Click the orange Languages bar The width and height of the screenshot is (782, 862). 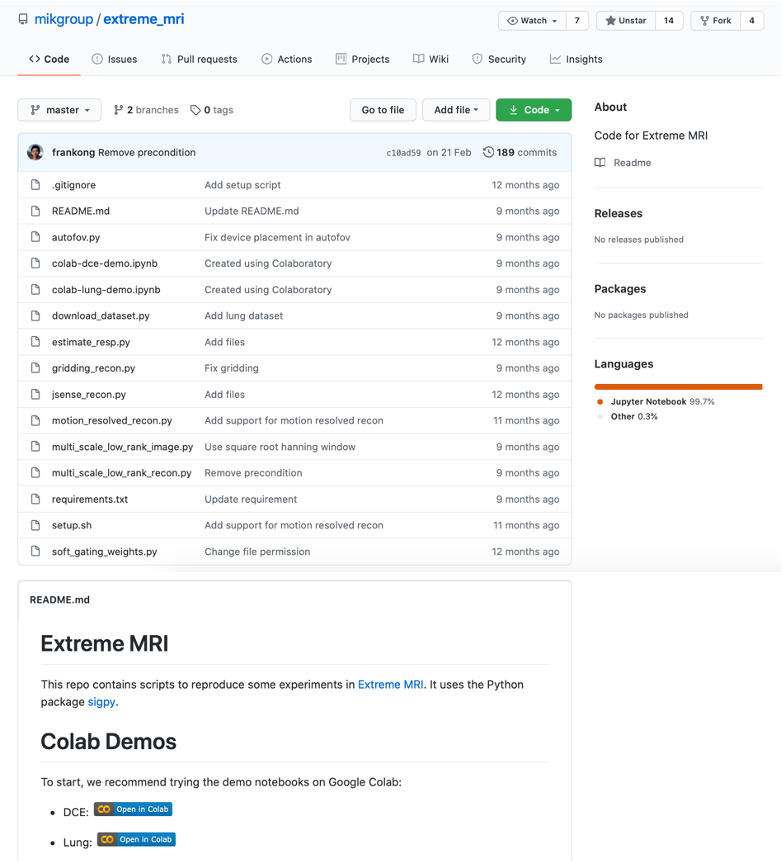click(x=678, y=386)
